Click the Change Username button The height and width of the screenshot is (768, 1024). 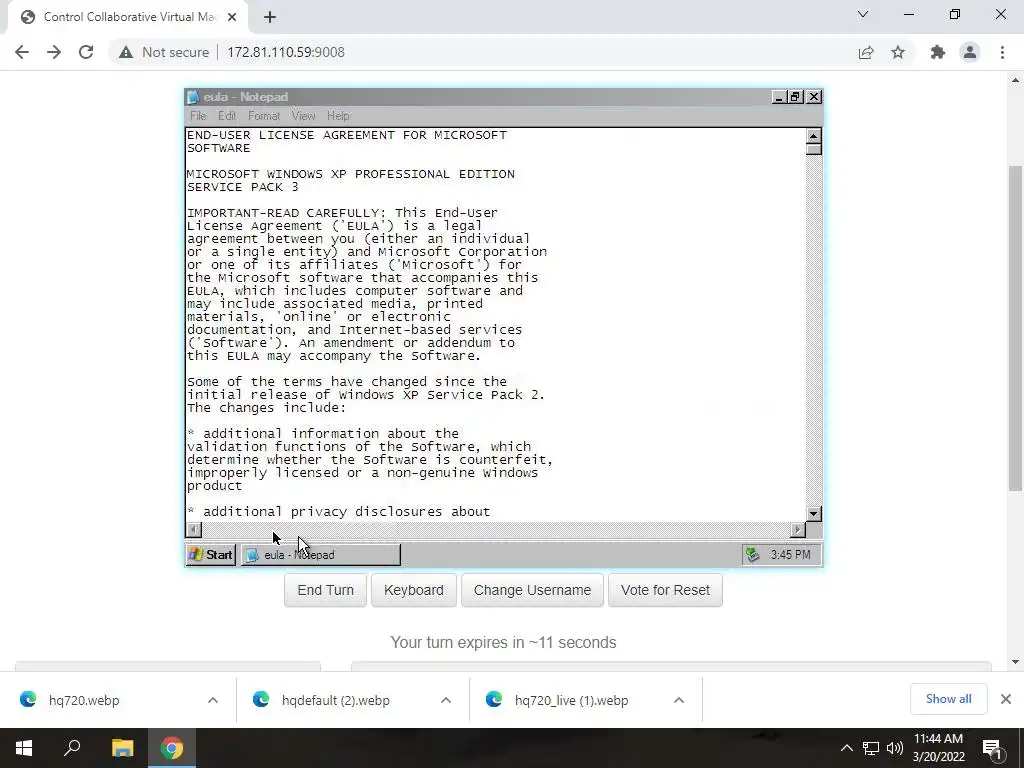(532, 590)
